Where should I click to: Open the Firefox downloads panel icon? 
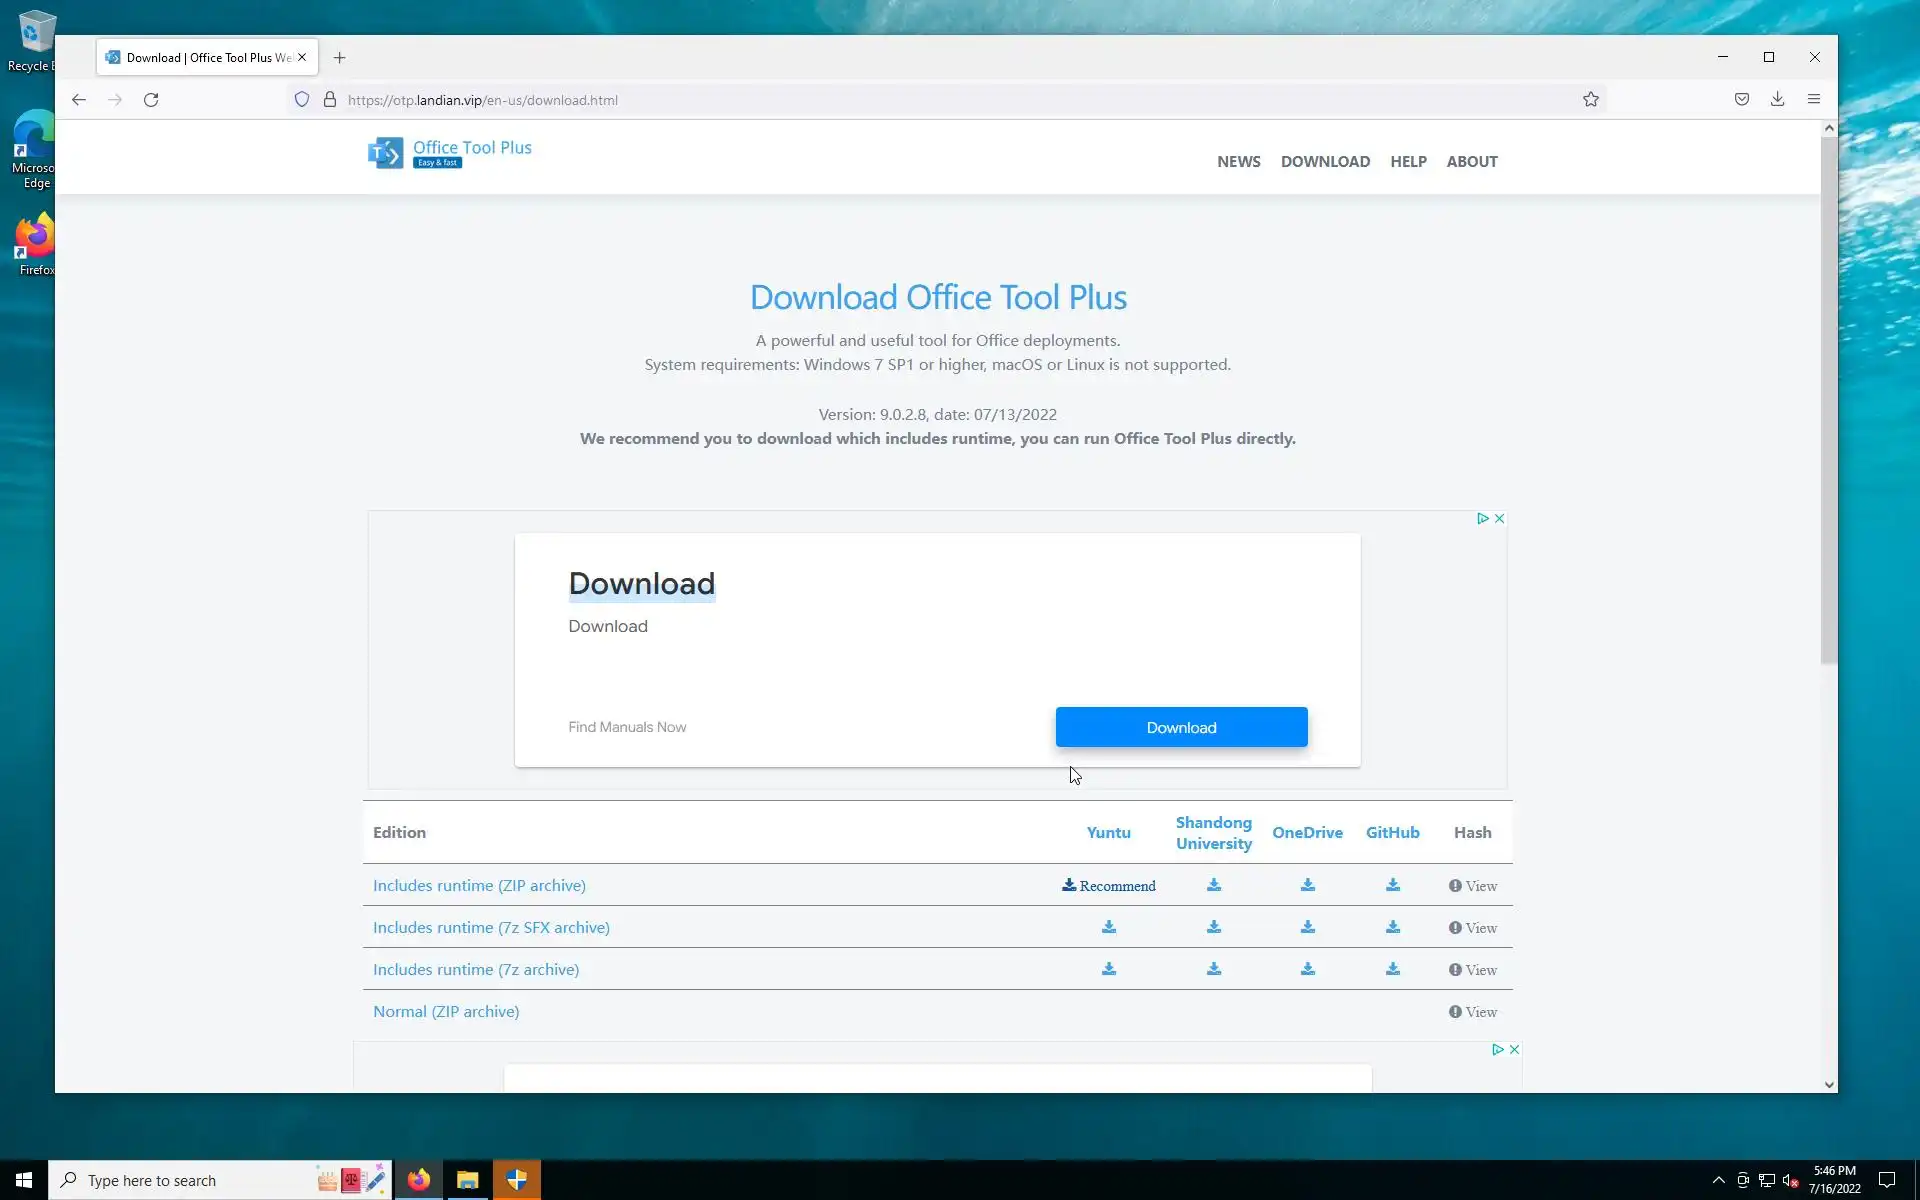1777,99
